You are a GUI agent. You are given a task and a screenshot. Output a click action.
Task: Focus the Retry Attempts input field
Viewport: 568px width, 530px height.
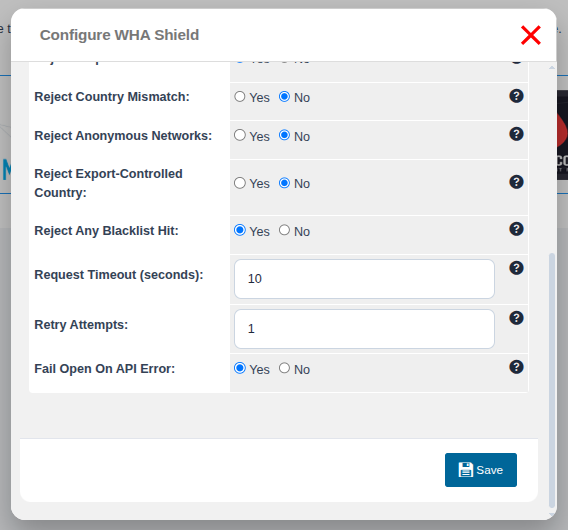click(364, 329)
